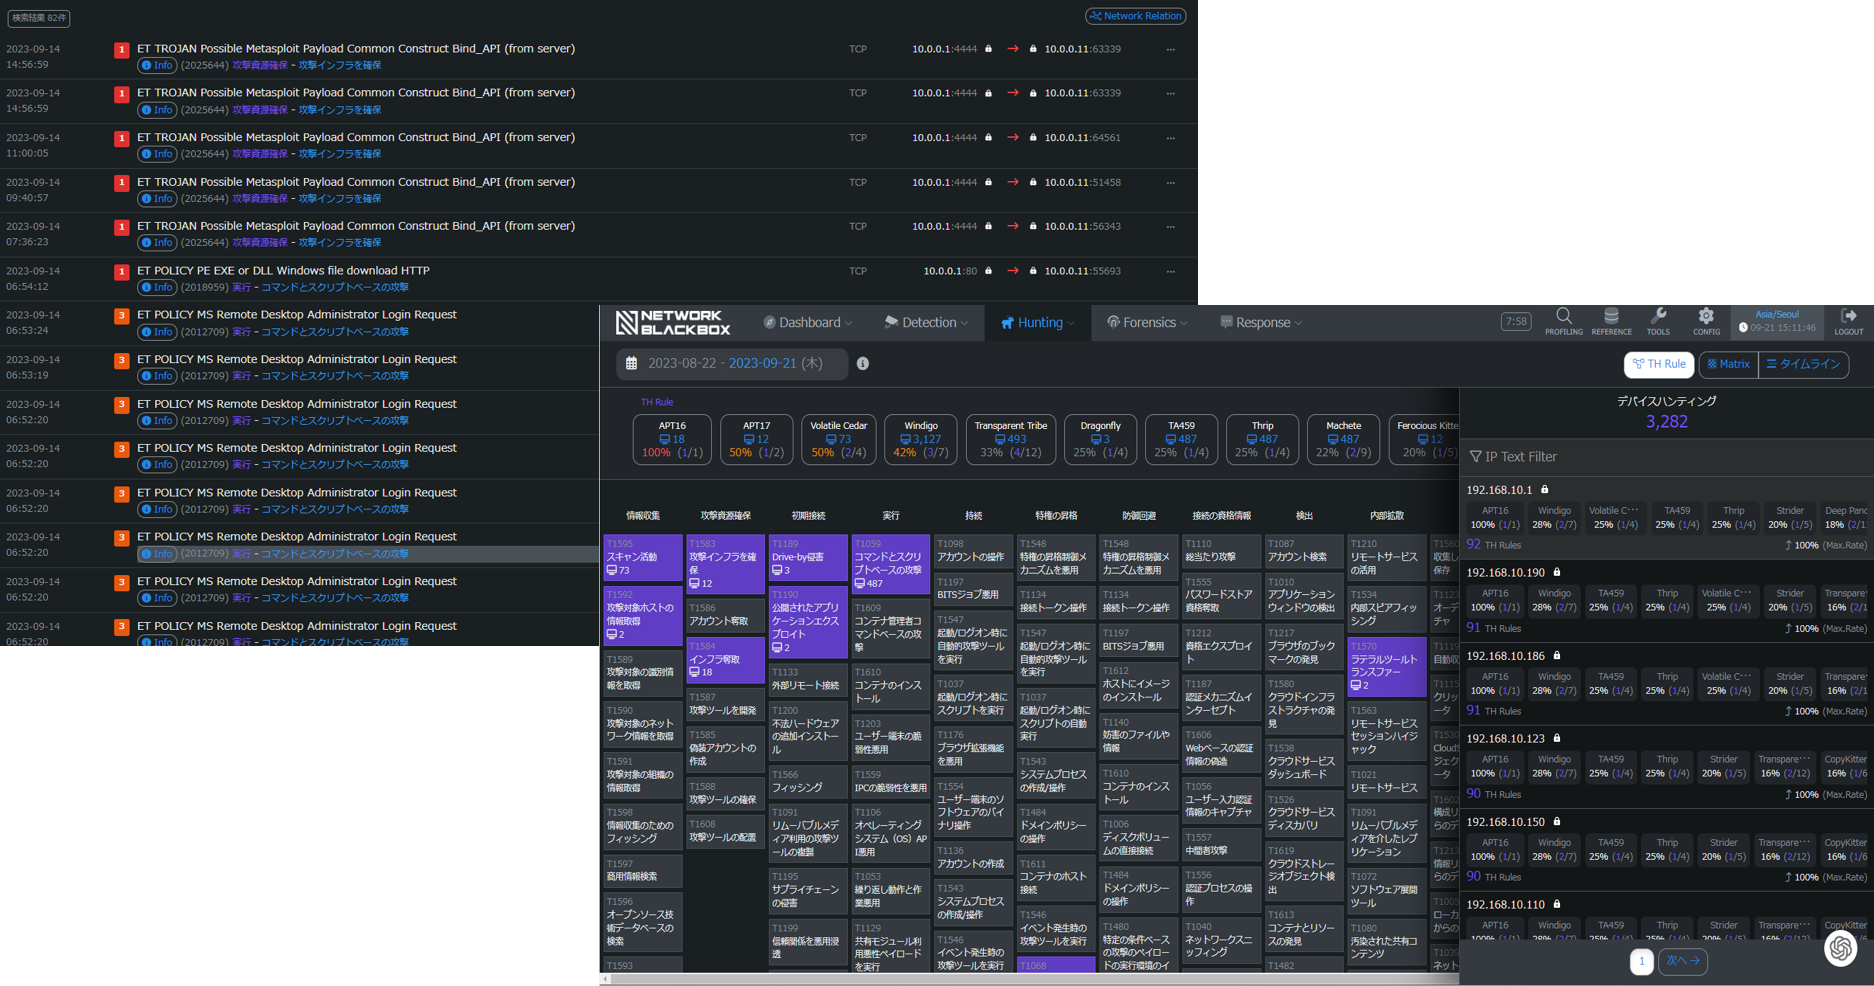1874x986 pixels.
Task: Select the Machete rule card
Action: tap(1343, 439)
